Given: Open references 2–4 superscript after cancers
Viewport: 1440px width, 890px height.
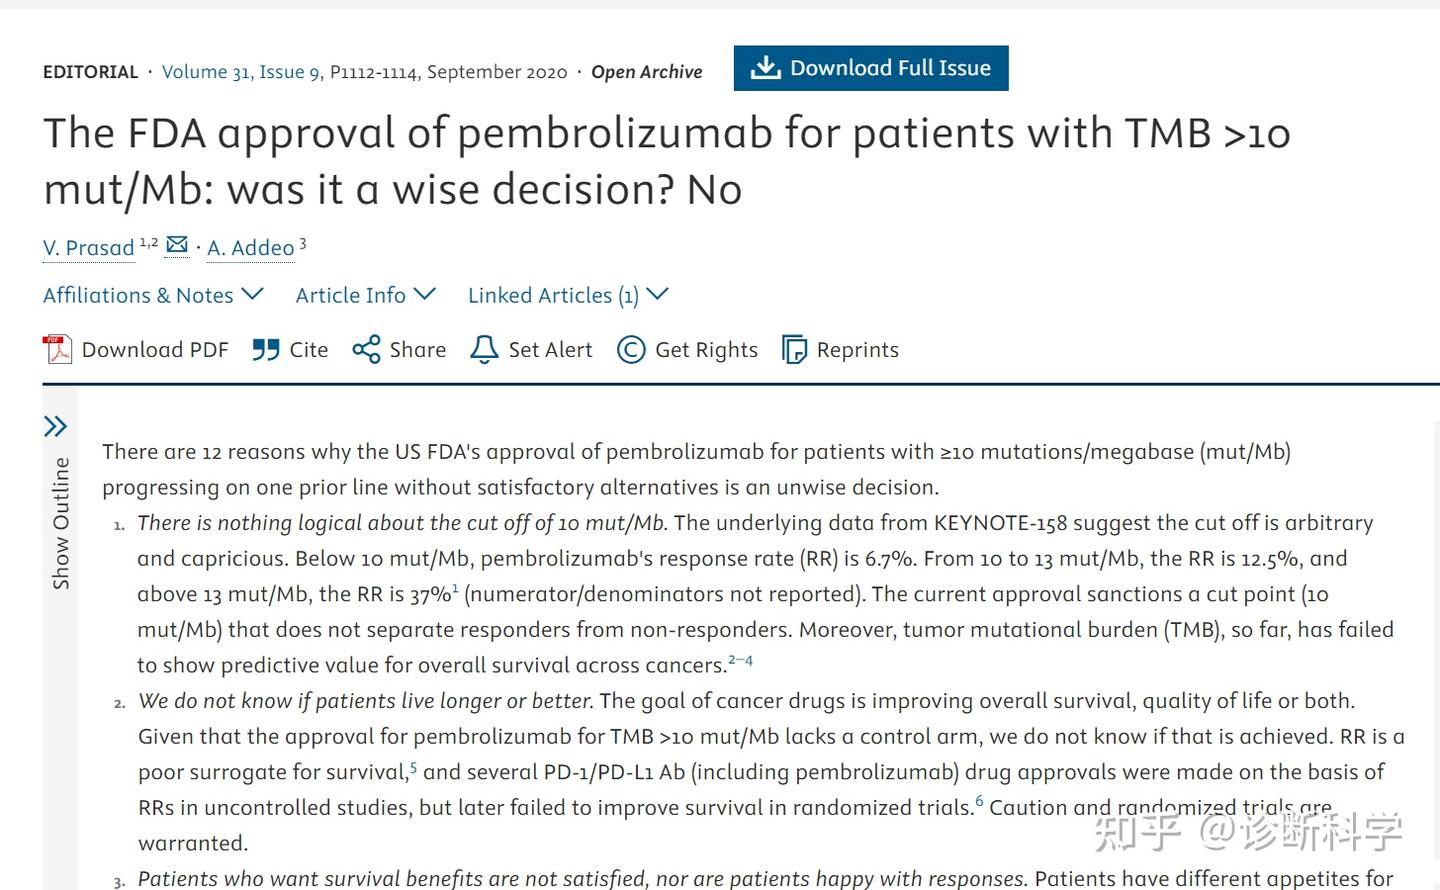Looking at the screenshot, I should click(741, 660).
